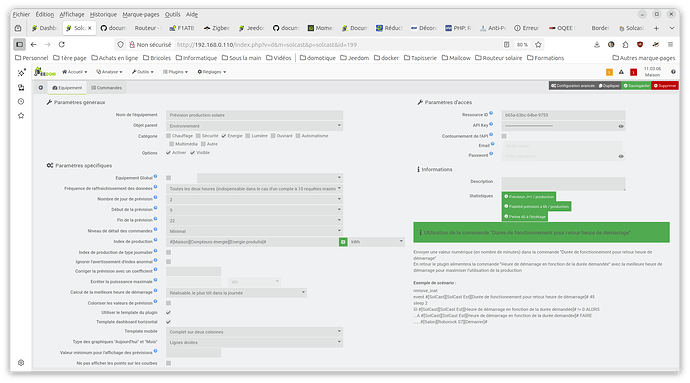Click the browser back arrow
The image size is (690, 383).
(33, 44)
